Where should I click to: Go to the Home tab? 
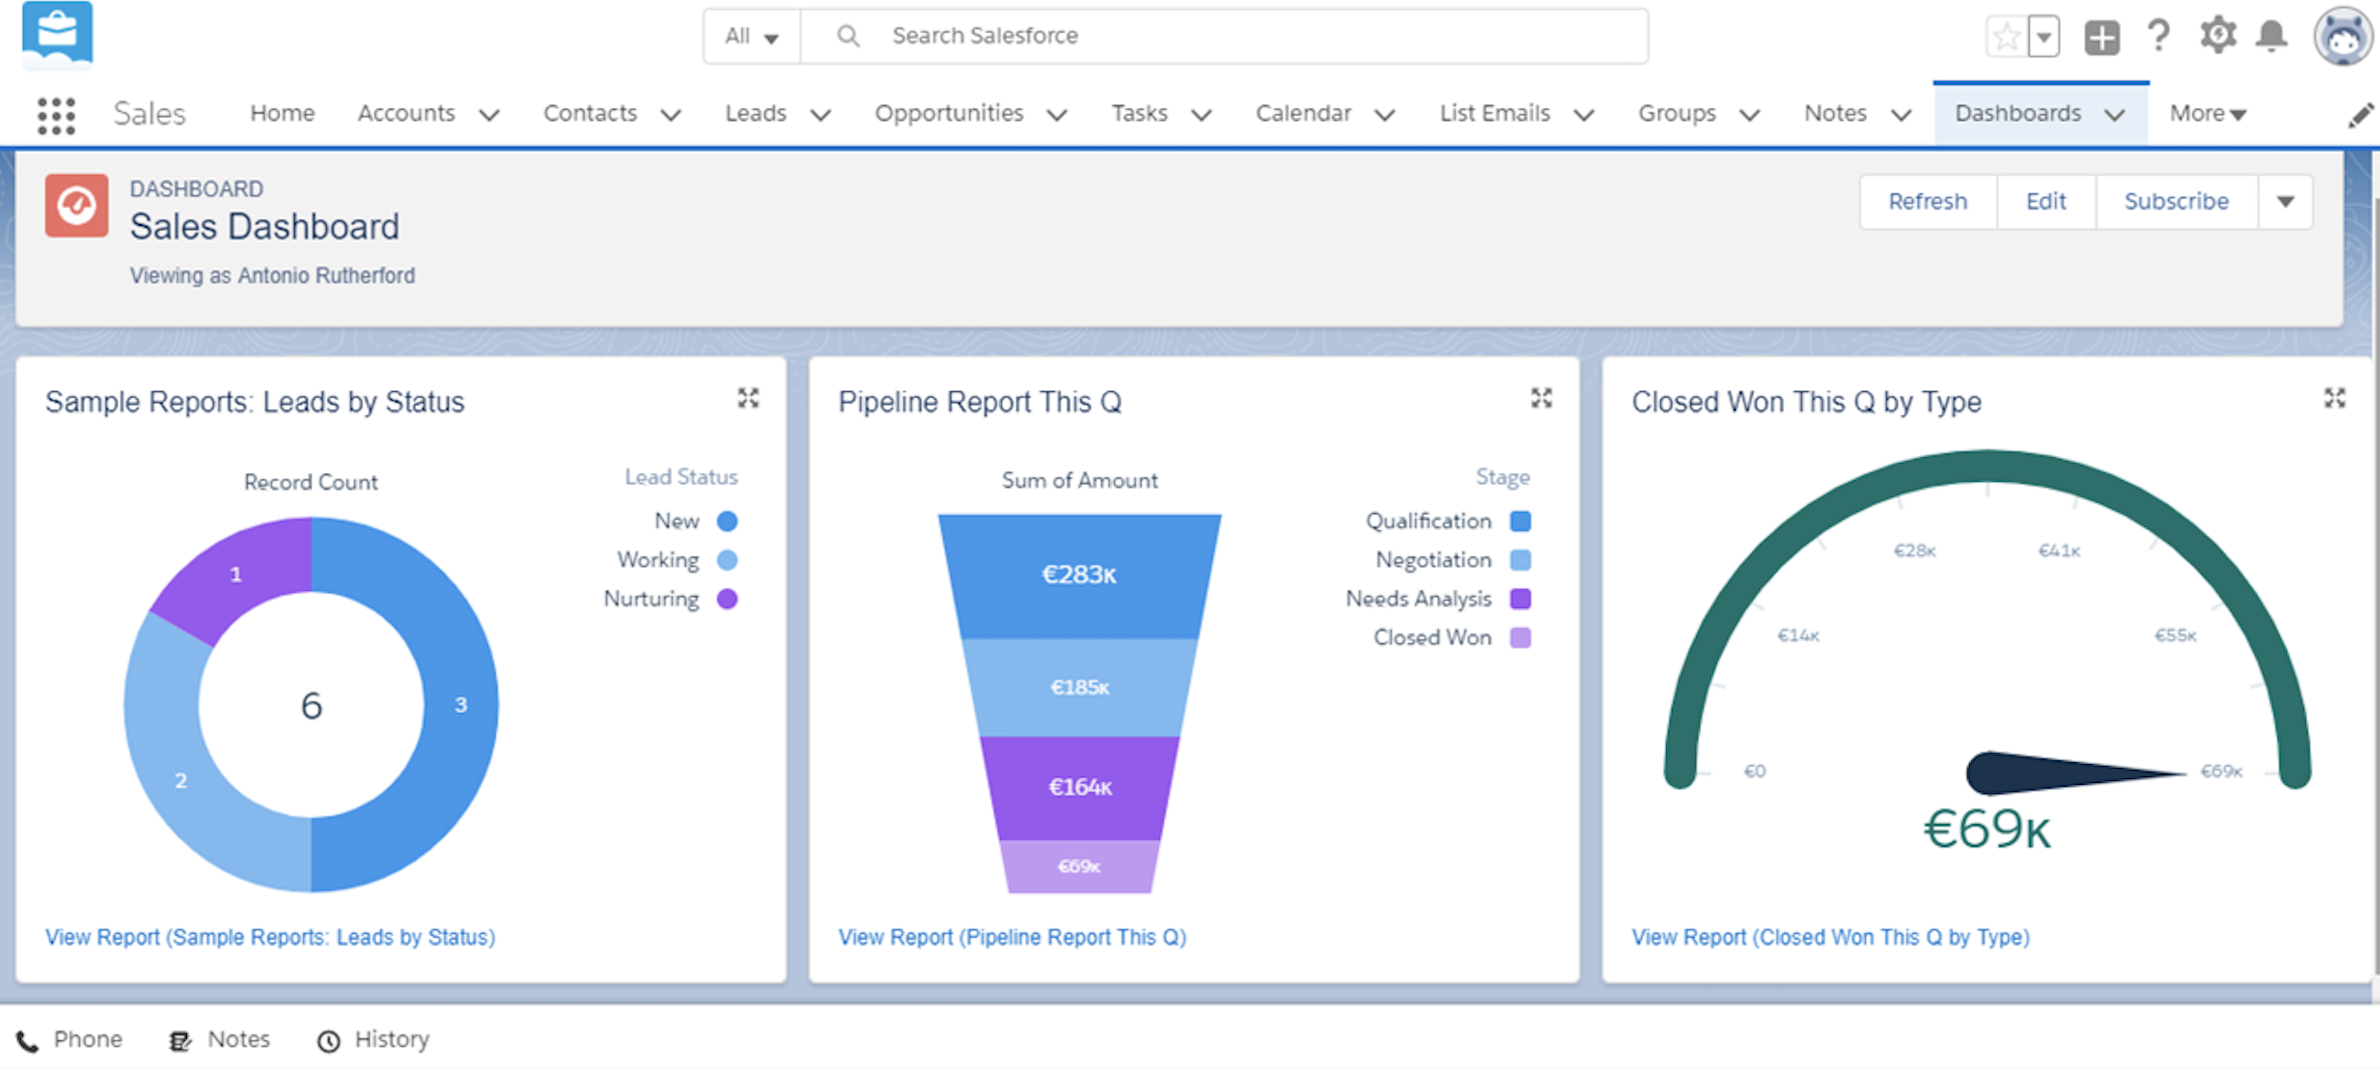coord(282,114)
